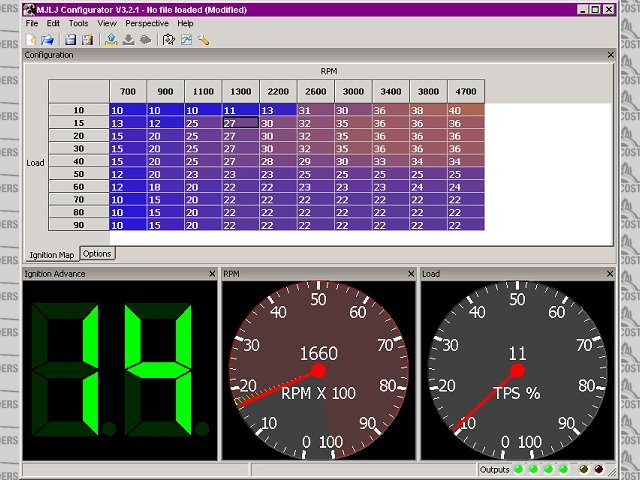Click the grey download arrow icon
The width and height of the screenshot is (640, 480).
click(x=128, y=39)
